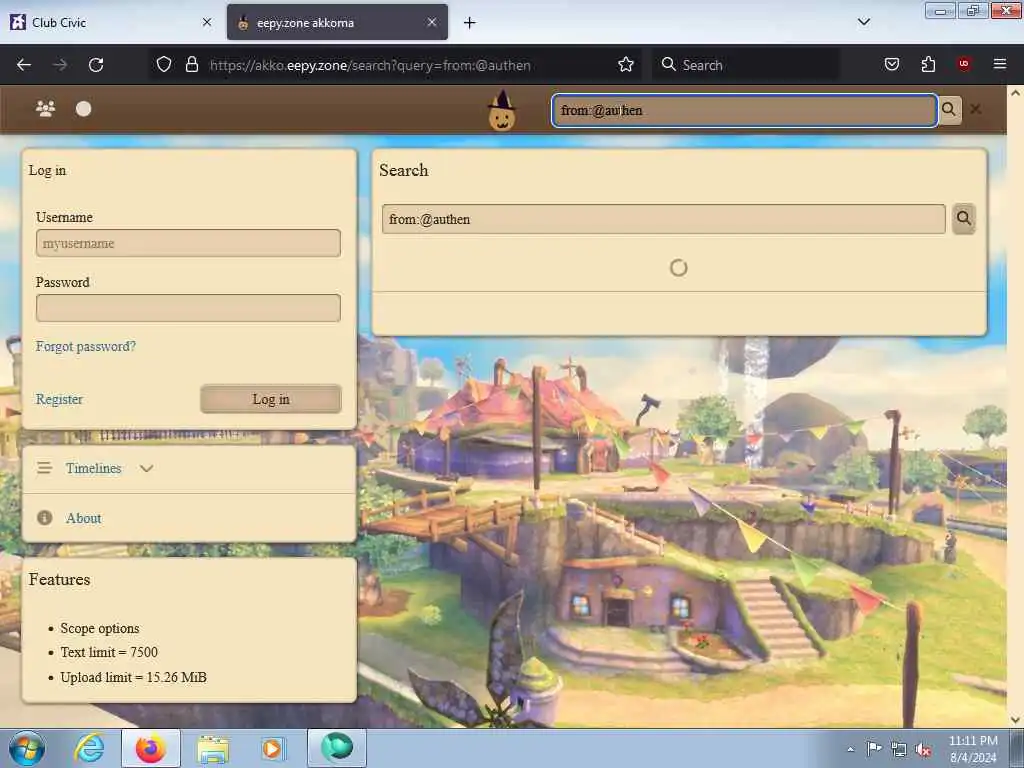
Task: Open a new browser tab with plus
Action: (x=469, y=23)
